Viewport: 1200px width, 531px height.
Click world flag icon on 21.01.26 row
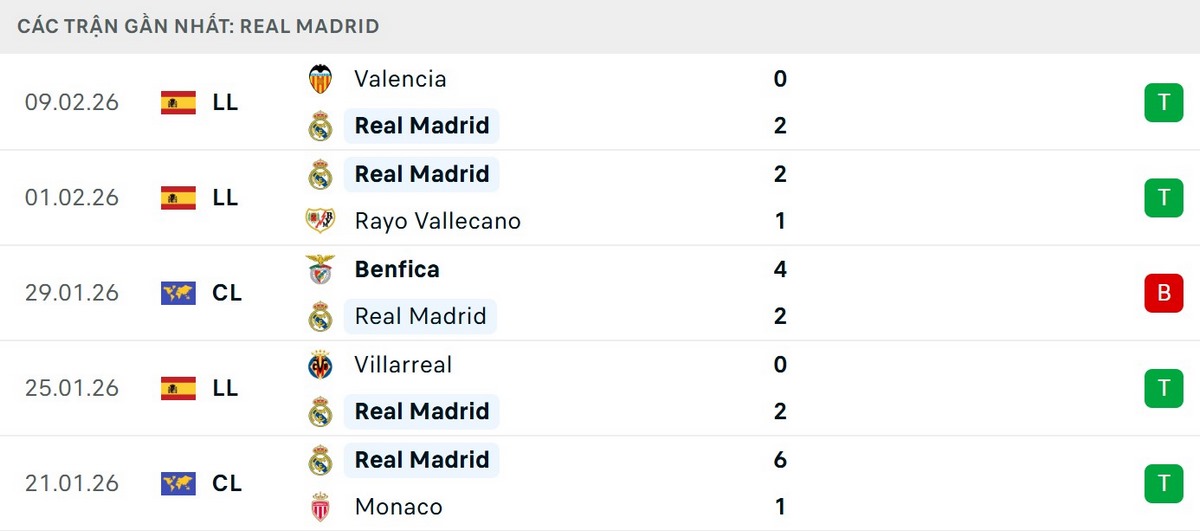(x=178, y=483)
